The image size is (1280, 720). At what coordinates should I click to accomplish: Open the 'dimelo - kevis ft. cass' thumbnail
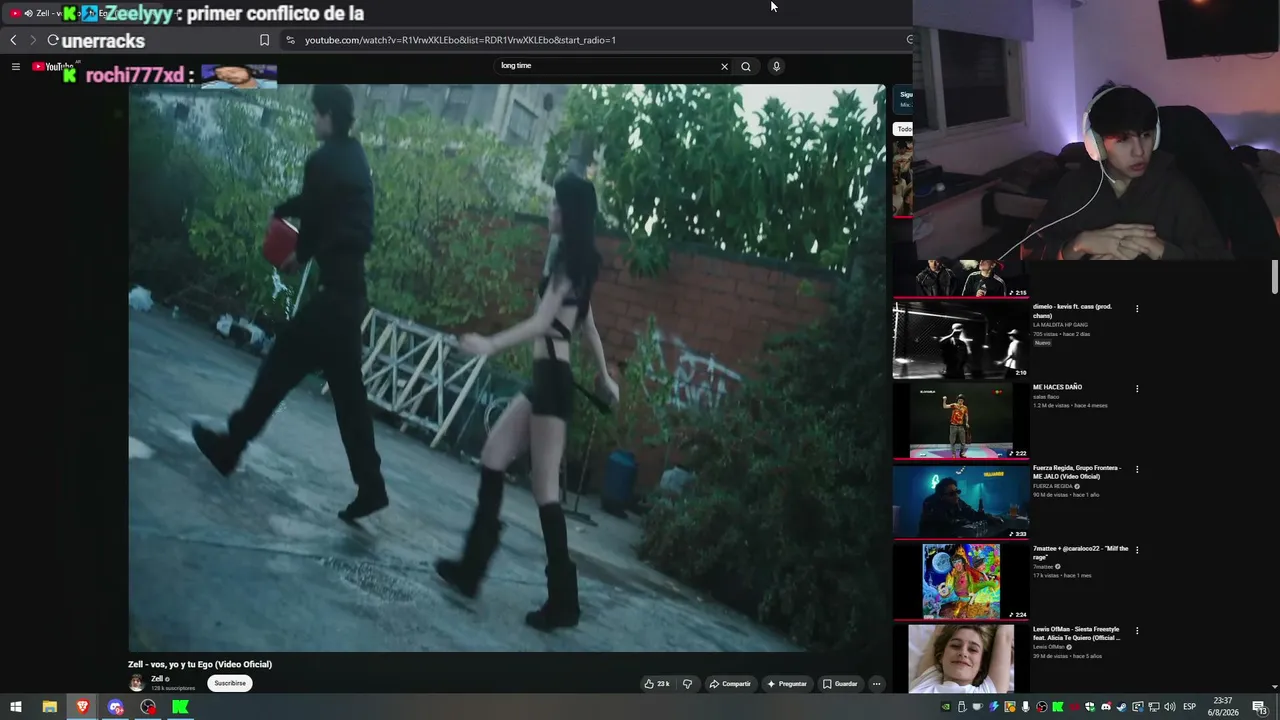(961, 340)
